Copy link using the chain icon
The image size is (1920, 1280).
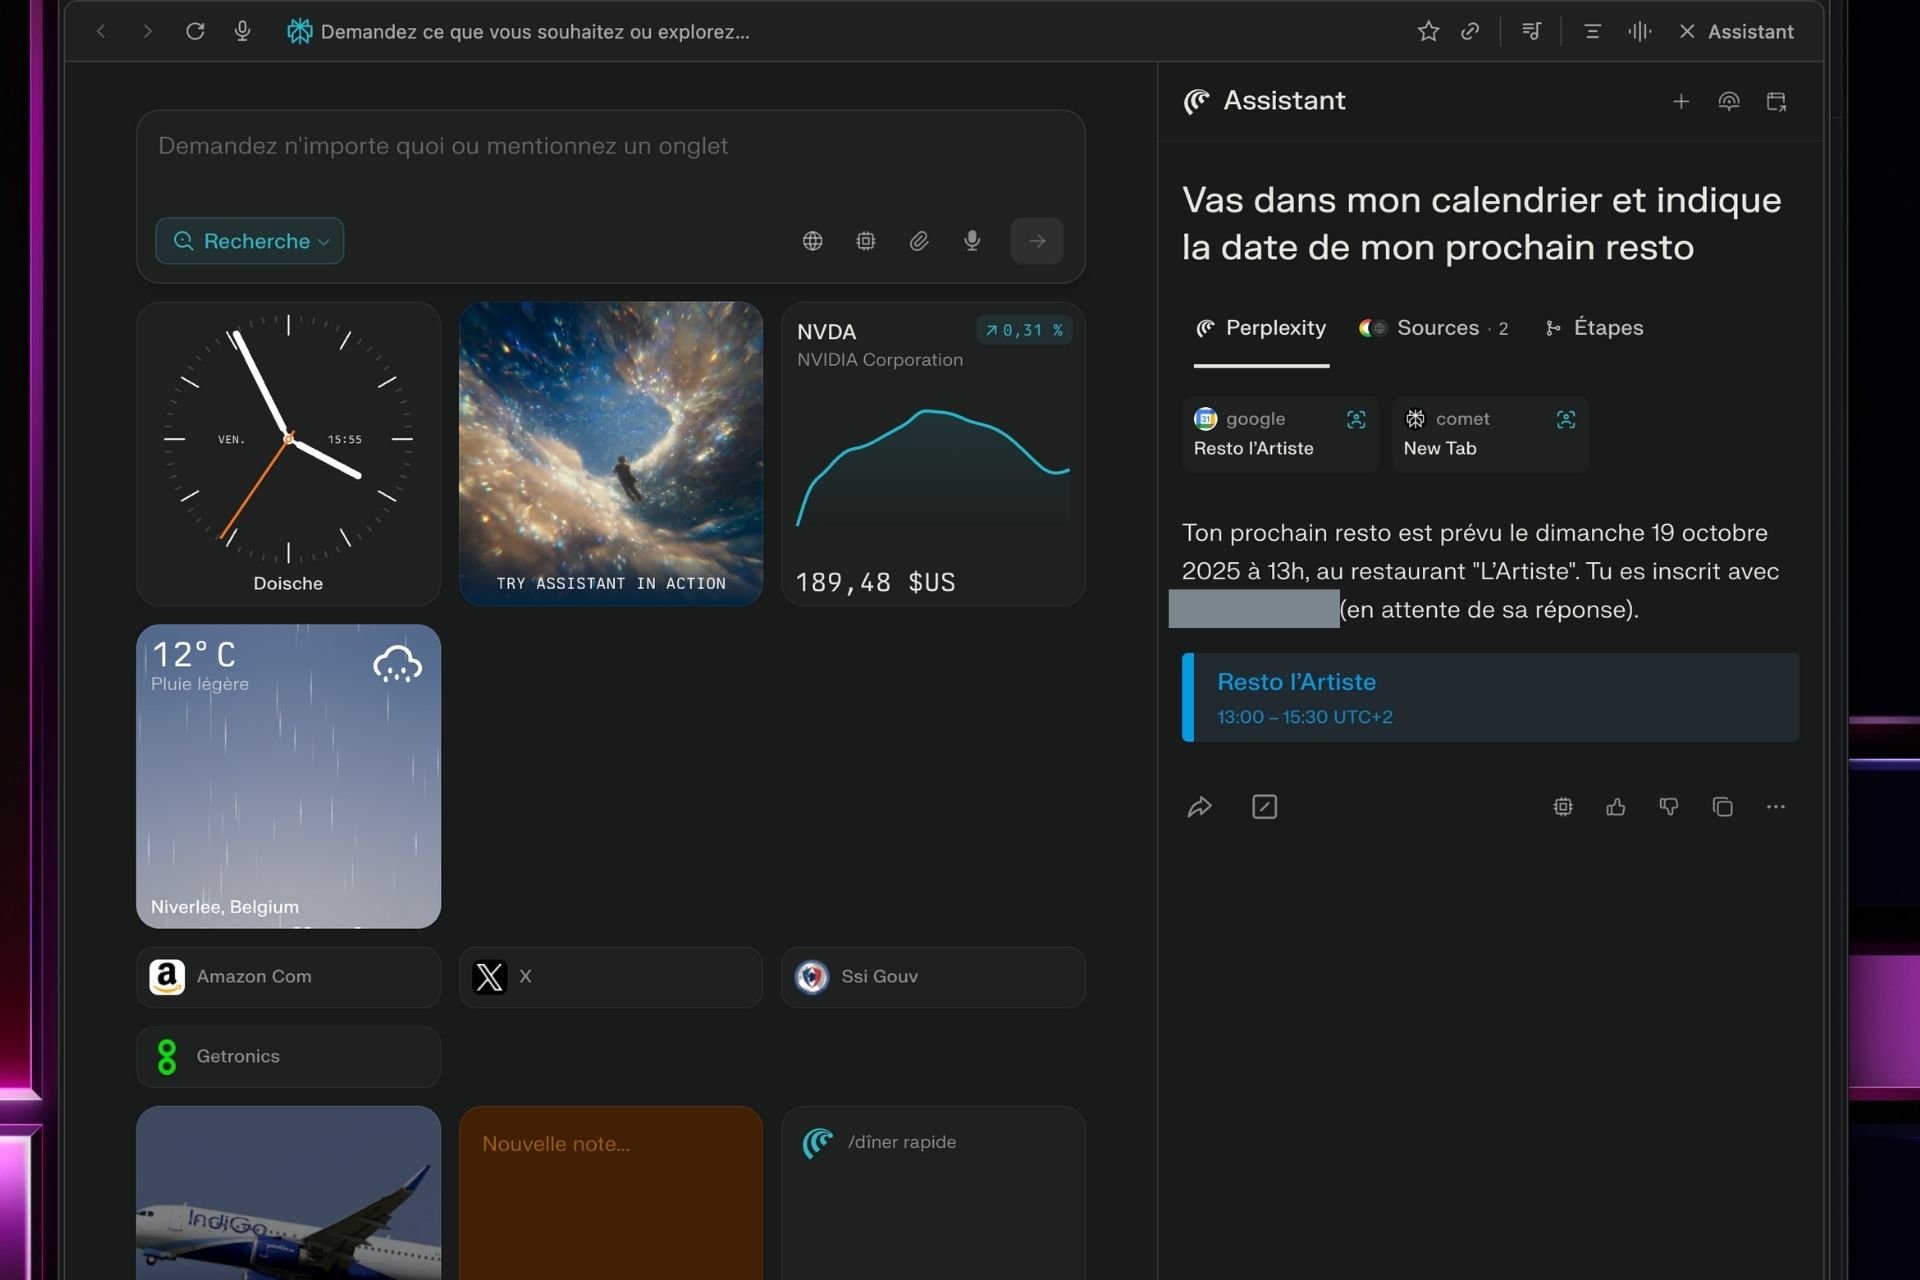coord(1470,31)
